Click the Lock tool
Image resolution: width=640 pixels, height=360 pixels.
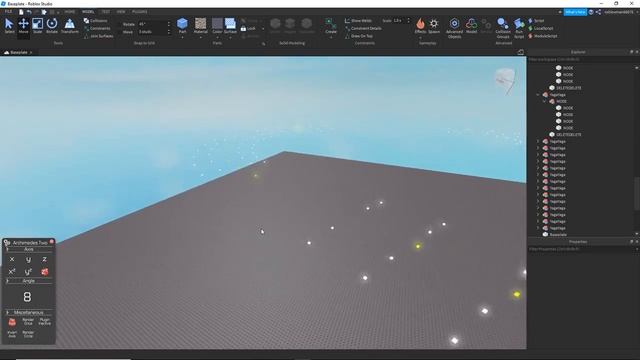[x=248, y=29]
